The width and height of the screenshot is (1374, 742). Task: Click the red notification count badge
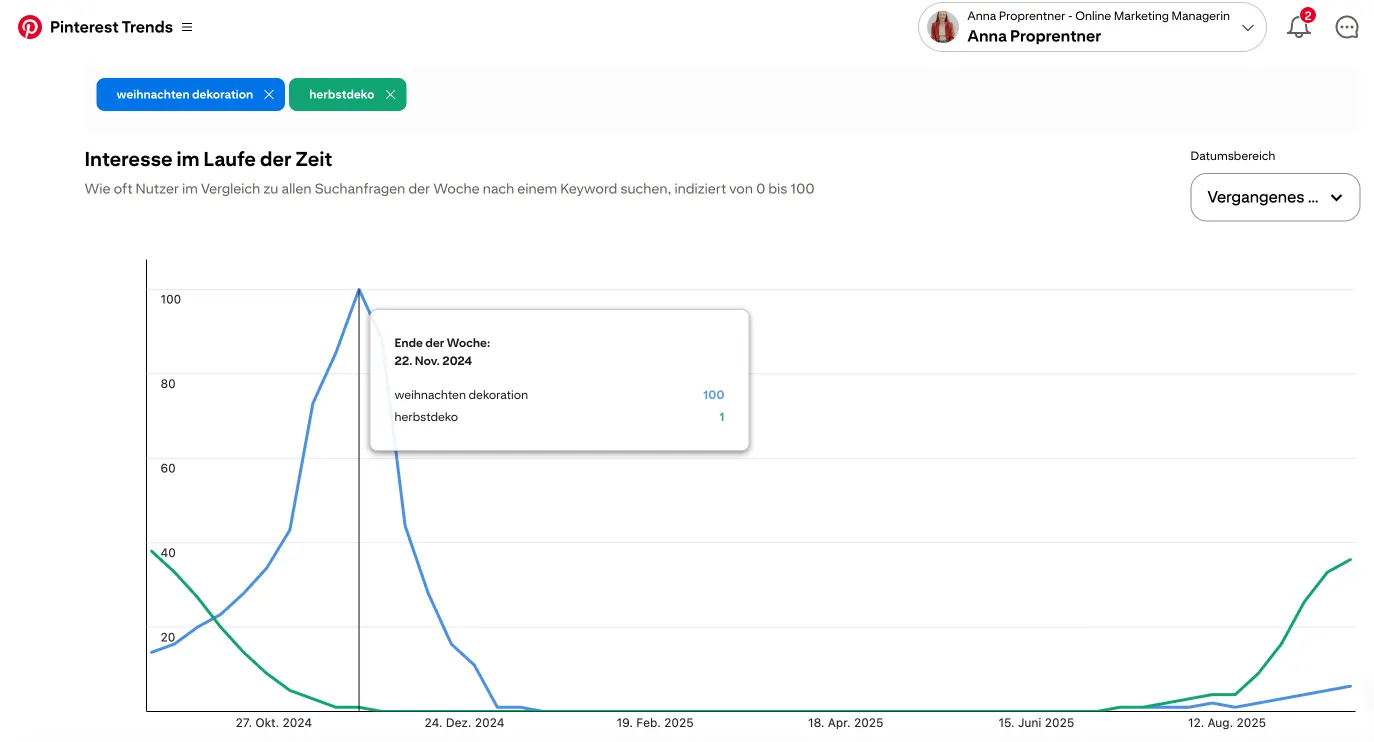[x=1308, y=16]
